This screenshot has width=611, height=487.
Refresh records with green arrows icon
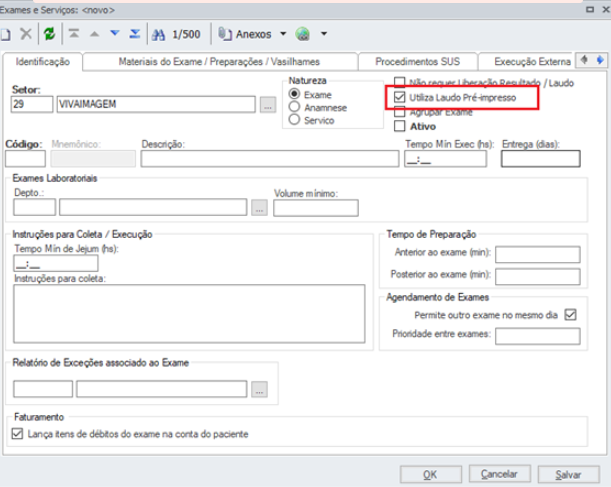pos(49,34)
